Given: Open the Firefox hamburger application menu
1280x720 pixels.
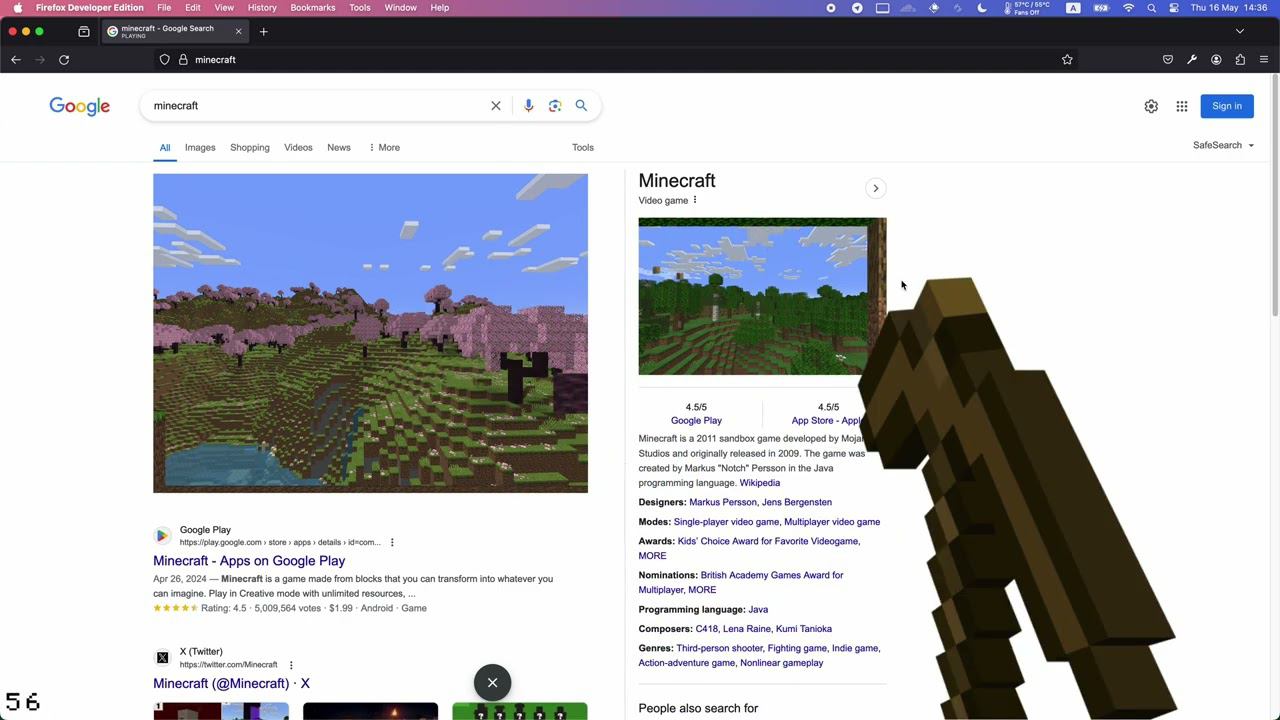Looking at the screenshot, I should point(1264,60).
